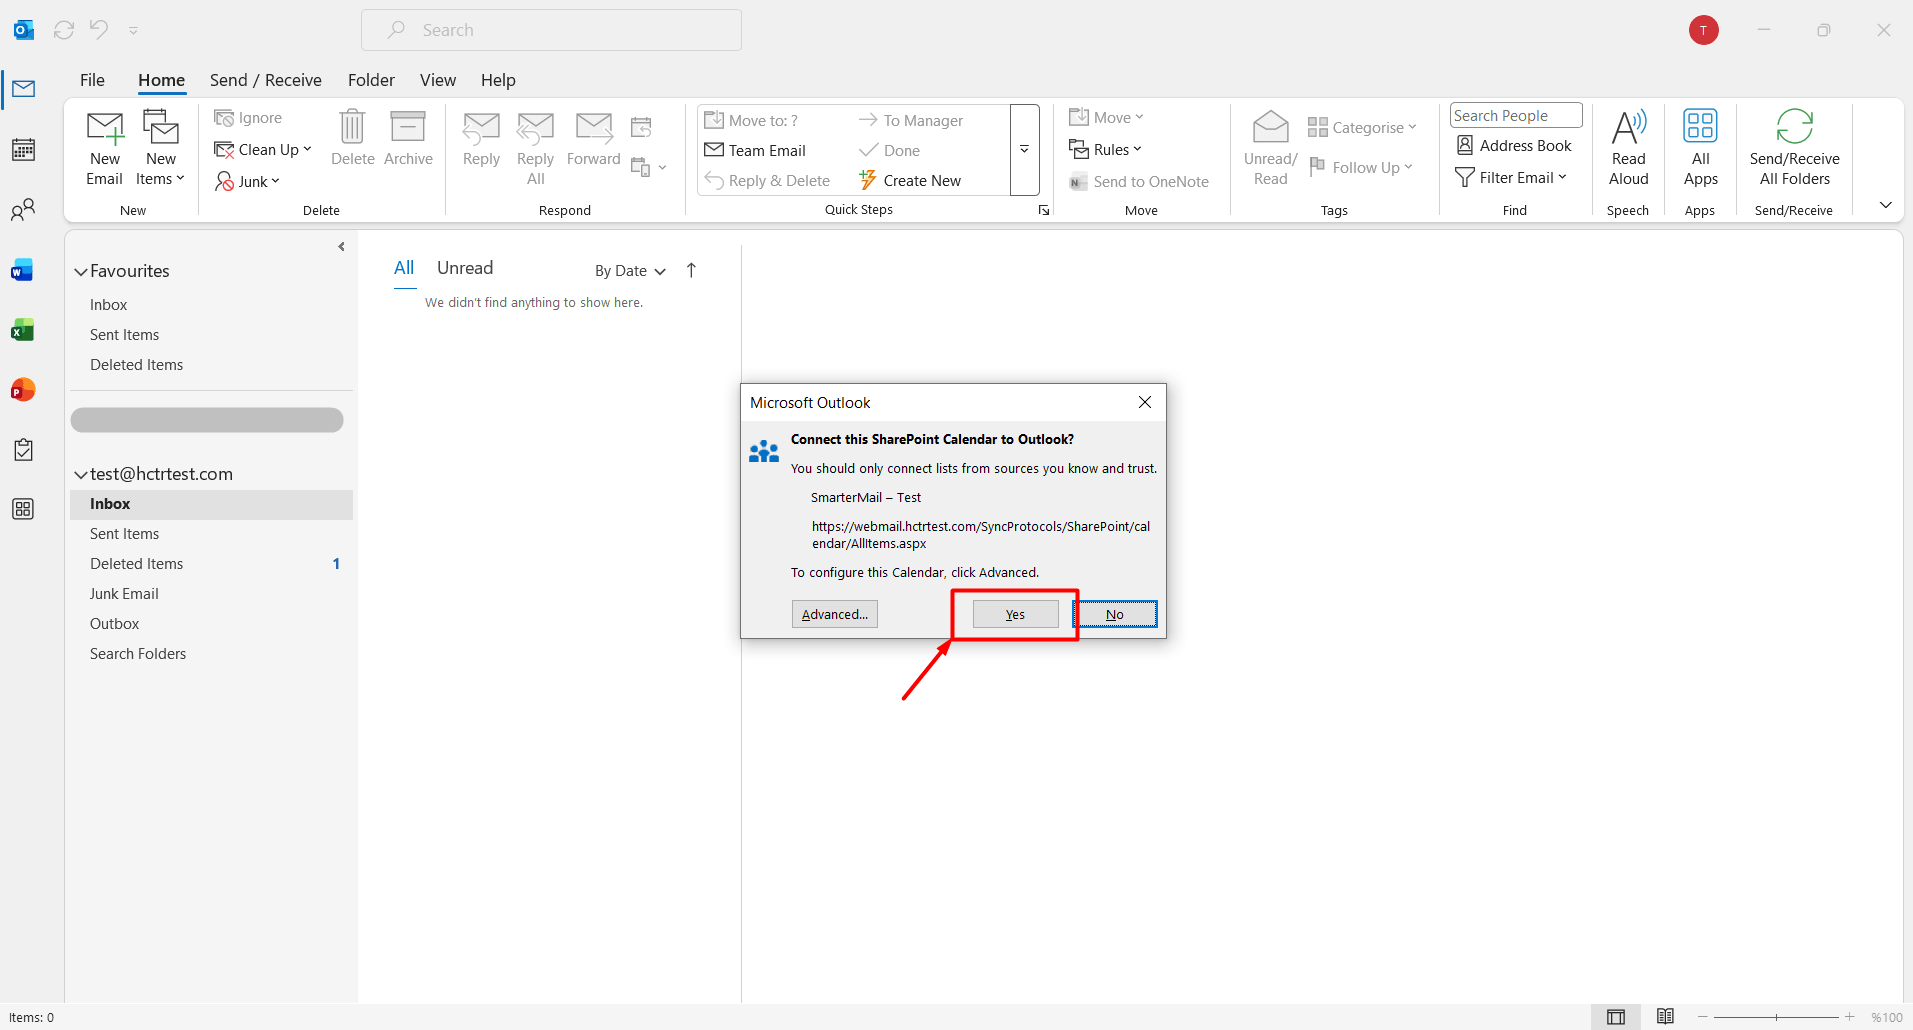Click the undo arrow in title bar

98,30
